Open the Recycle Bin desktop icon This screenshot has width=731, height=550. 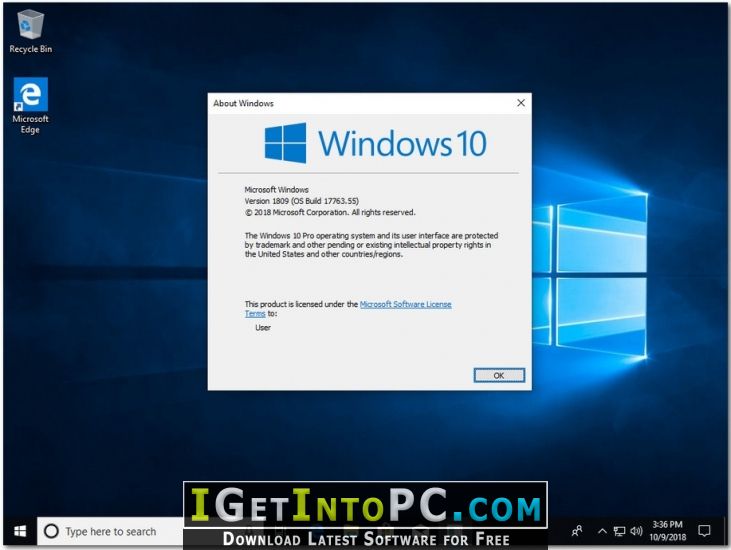[x=31, y=32]
